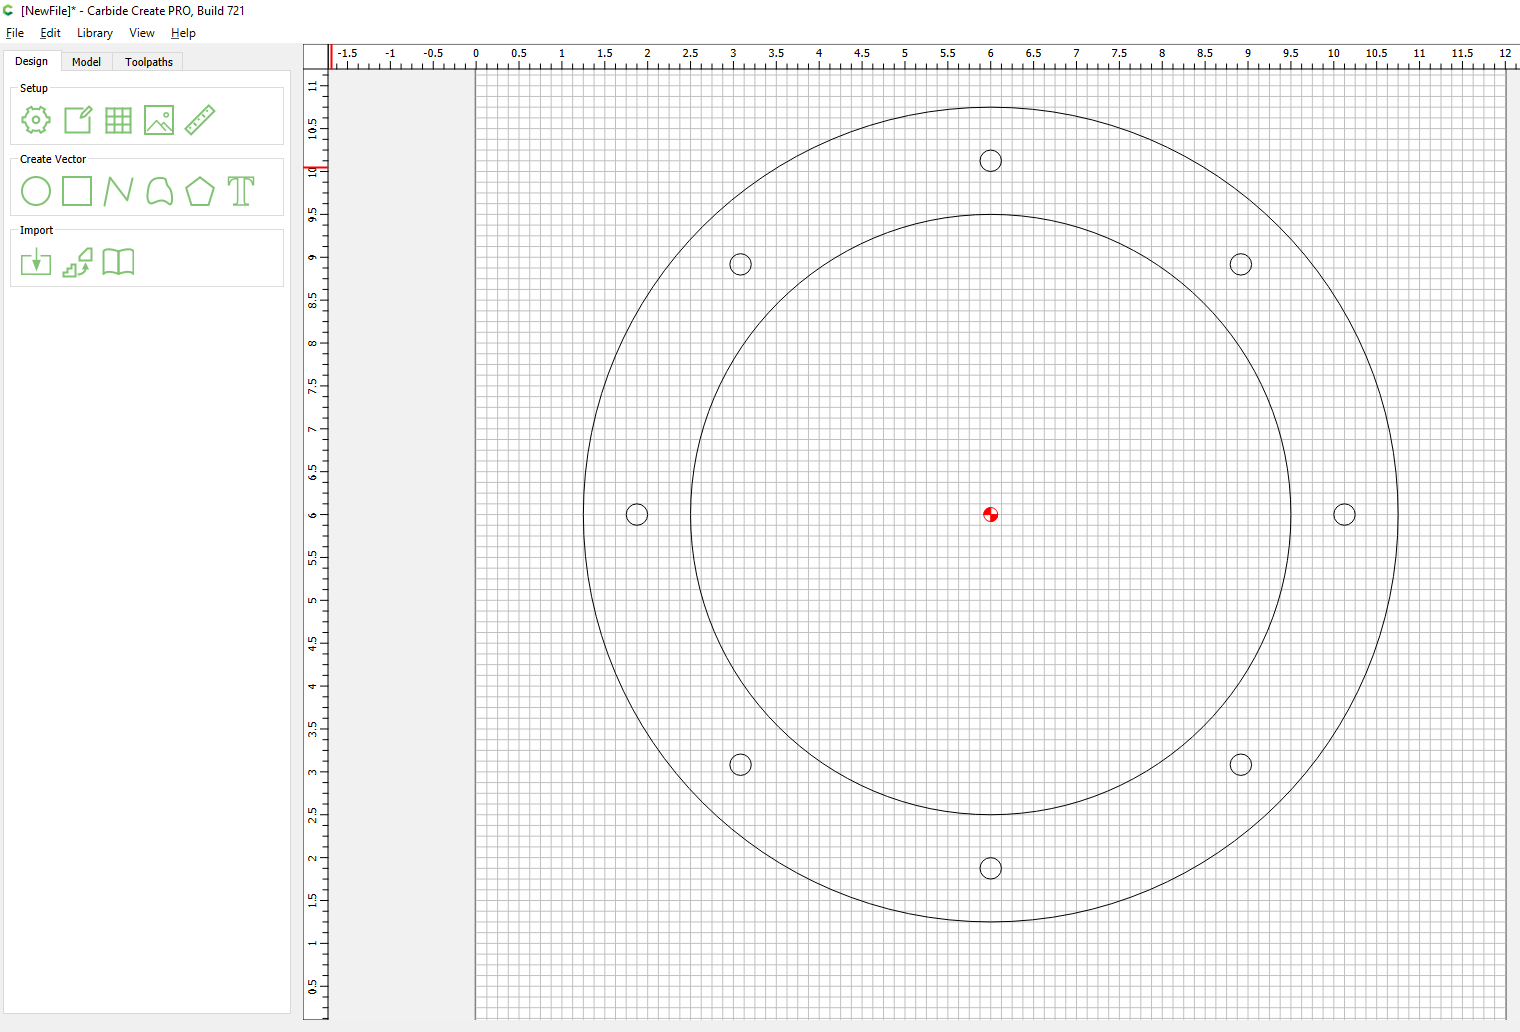Select the lower-left small bolt hole

[x=740, y=765]
